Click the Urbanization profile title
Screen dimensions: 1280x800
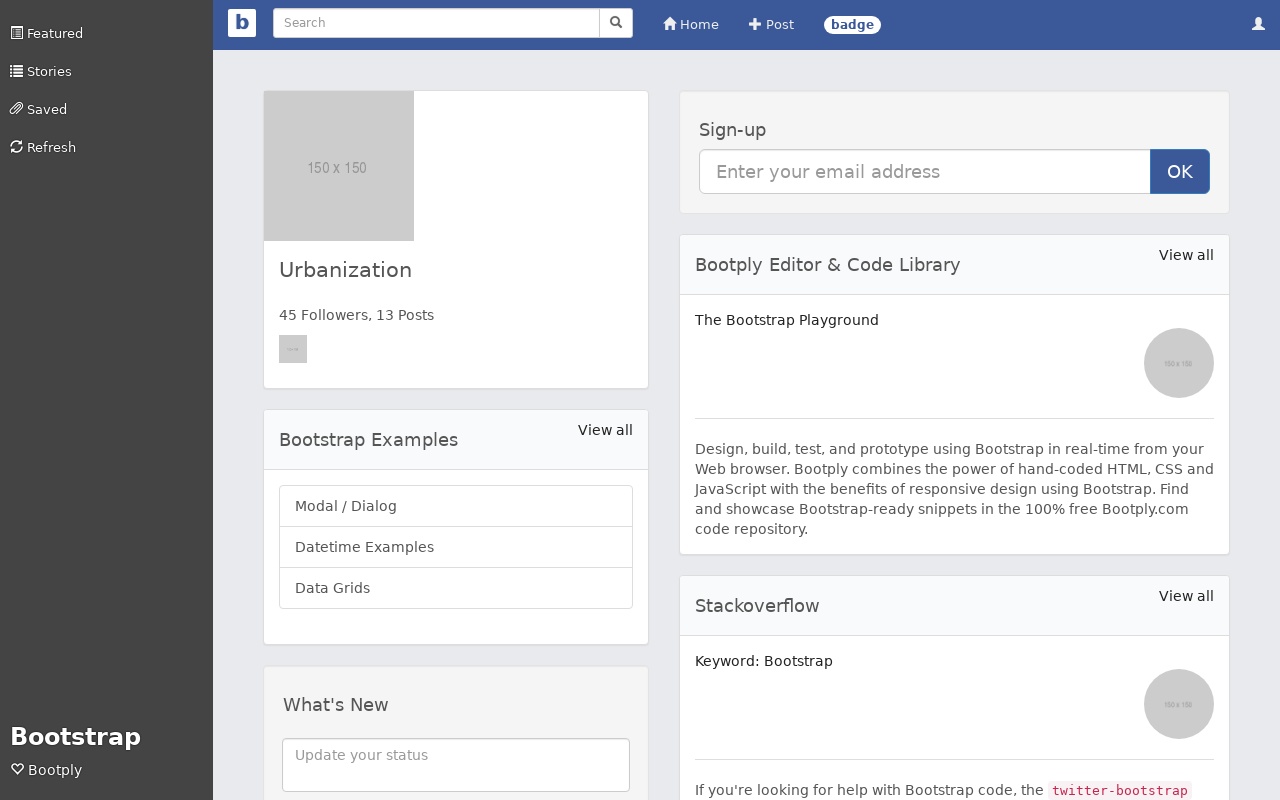345,270
